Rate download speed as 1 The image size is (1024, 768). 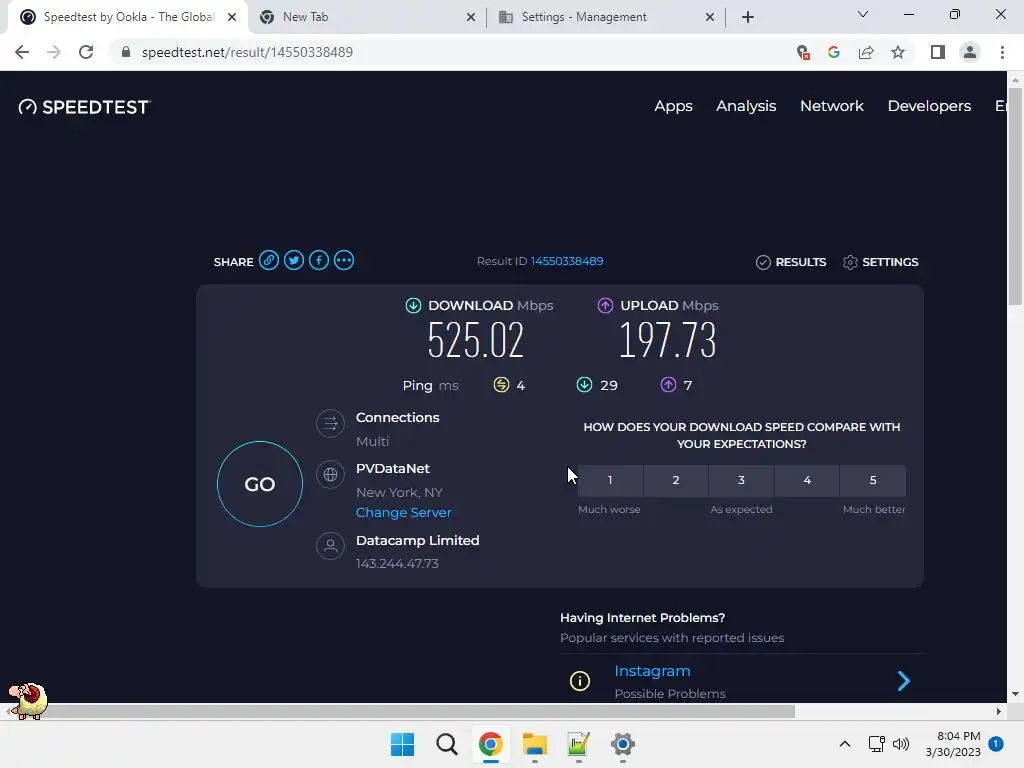[610, 481]
